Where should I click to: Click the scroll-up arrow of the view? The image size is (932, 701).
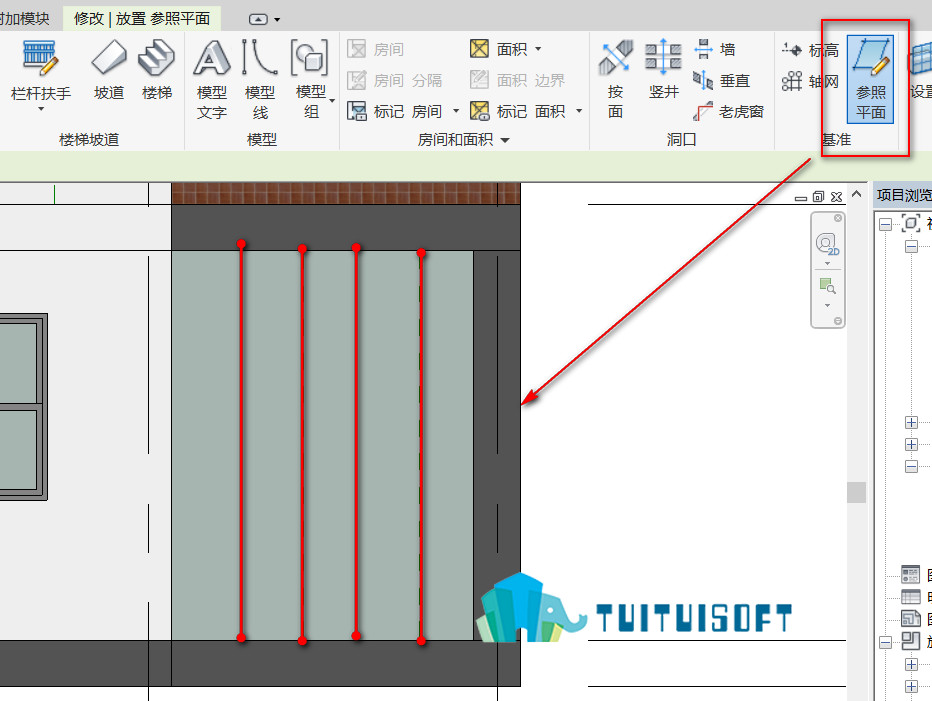[x=857, y=194]
